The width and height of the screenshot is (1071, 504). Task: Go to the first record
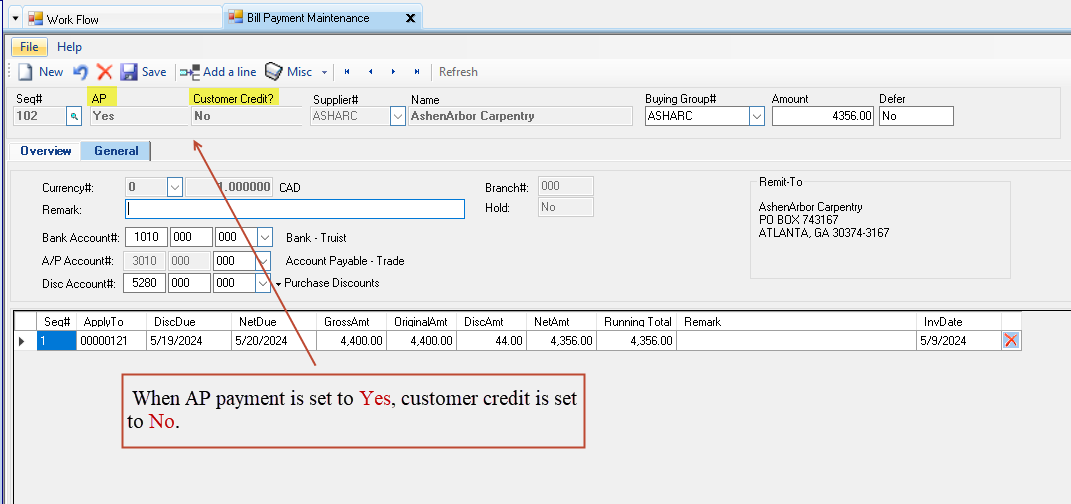347,72
